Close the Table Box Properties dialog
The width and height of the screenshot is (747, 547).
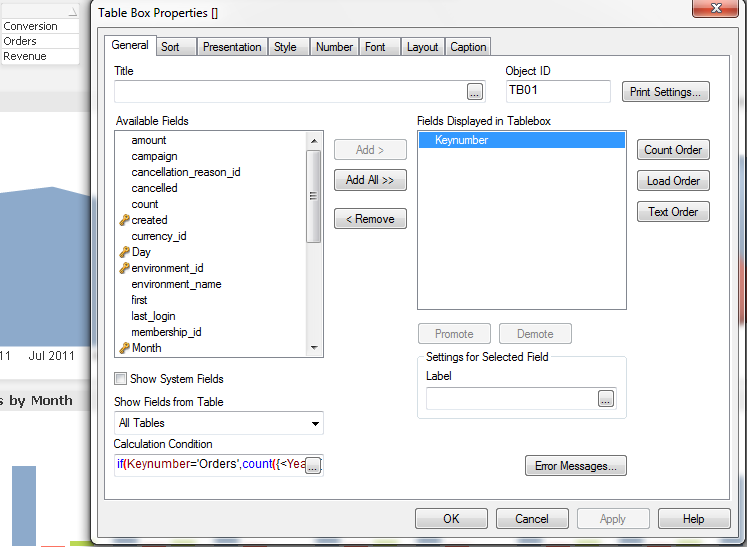tap(716, 8)
